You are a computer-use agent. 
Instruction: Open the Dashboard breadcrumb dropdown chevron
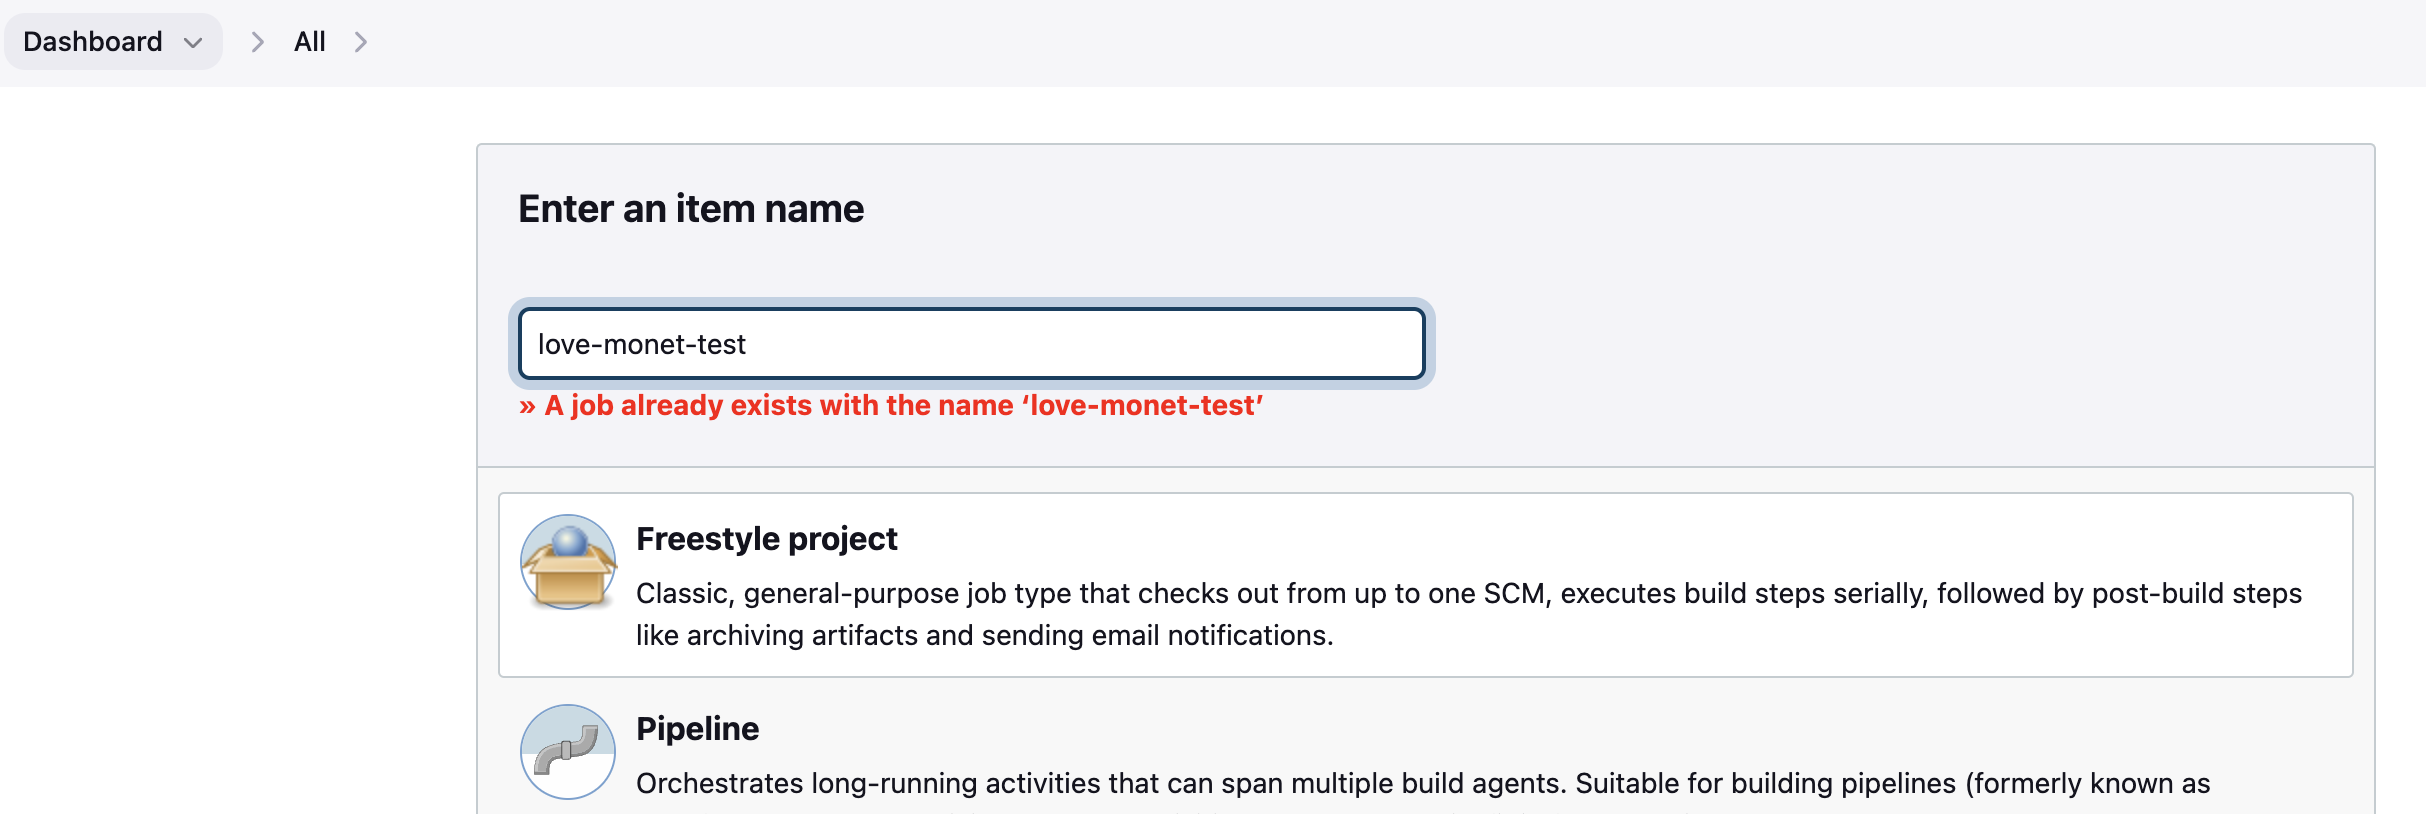click(x=193, y=42)
